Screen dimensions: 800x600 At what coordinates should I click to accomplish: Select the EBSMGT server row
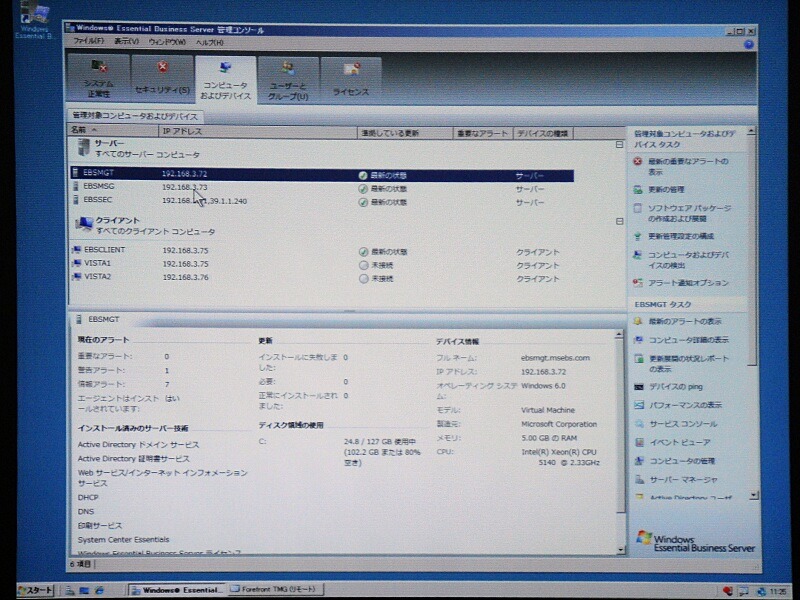click(x=322, y=174)
